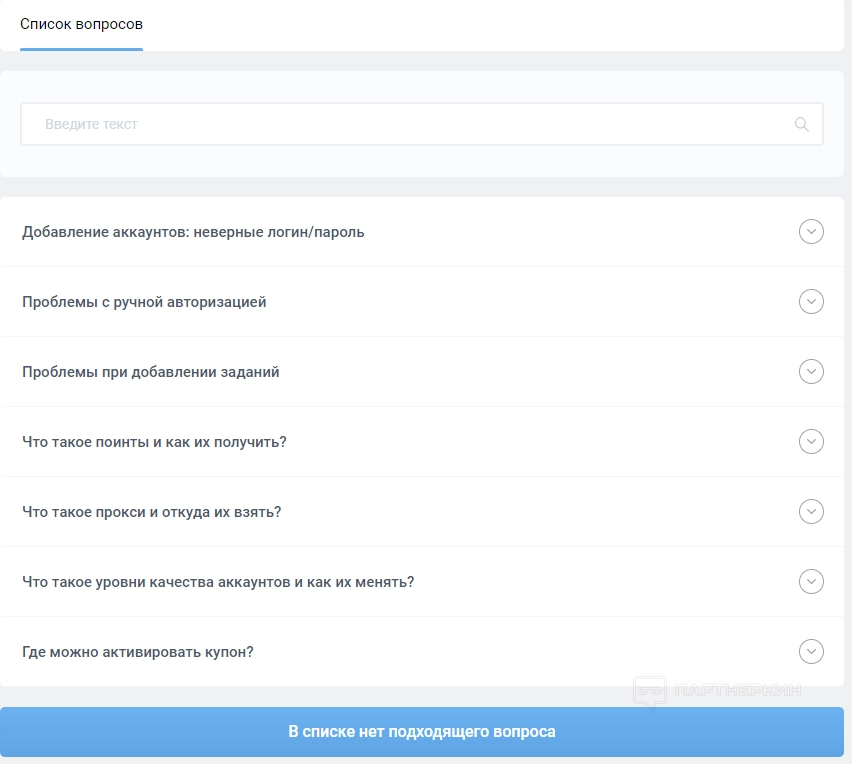Expand chevron for уровни качества аккаунтов question

[811, 581]
